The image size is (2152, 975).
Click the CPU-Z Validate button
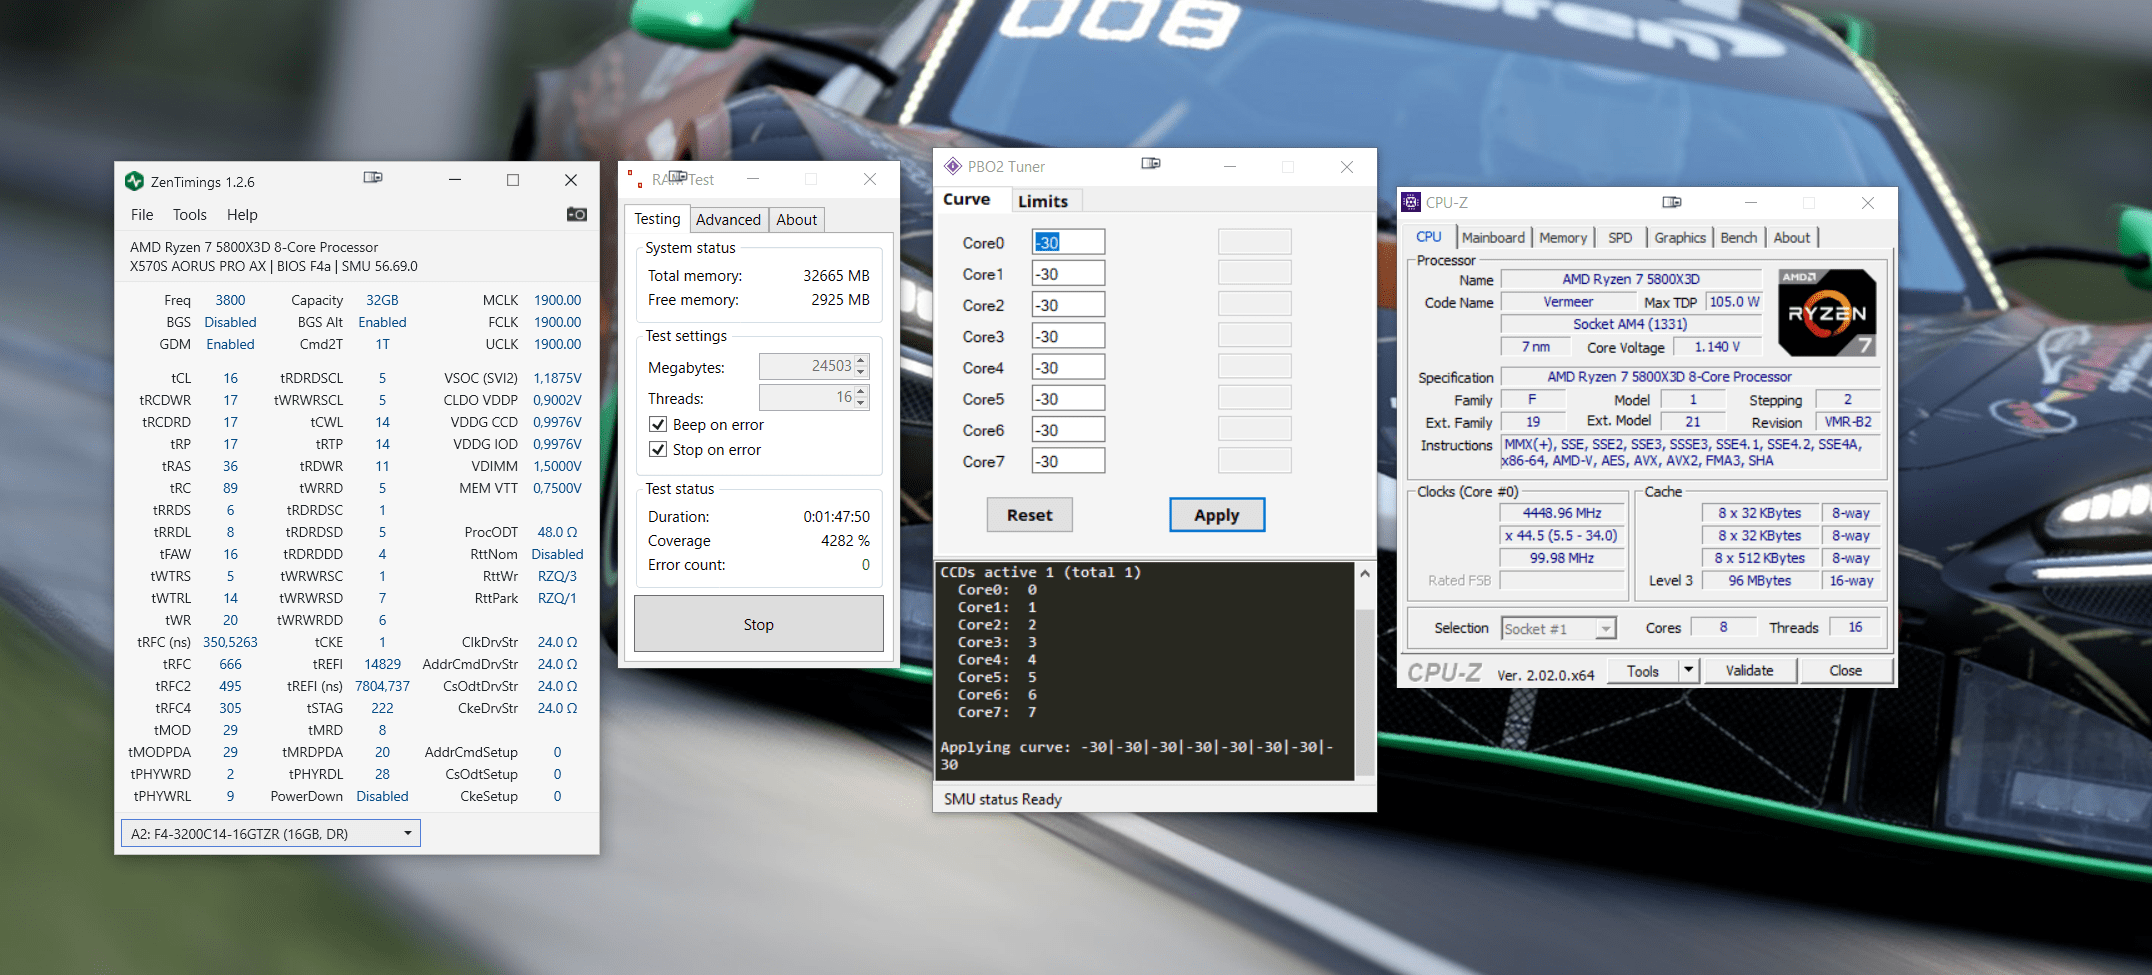point(1749,670)
